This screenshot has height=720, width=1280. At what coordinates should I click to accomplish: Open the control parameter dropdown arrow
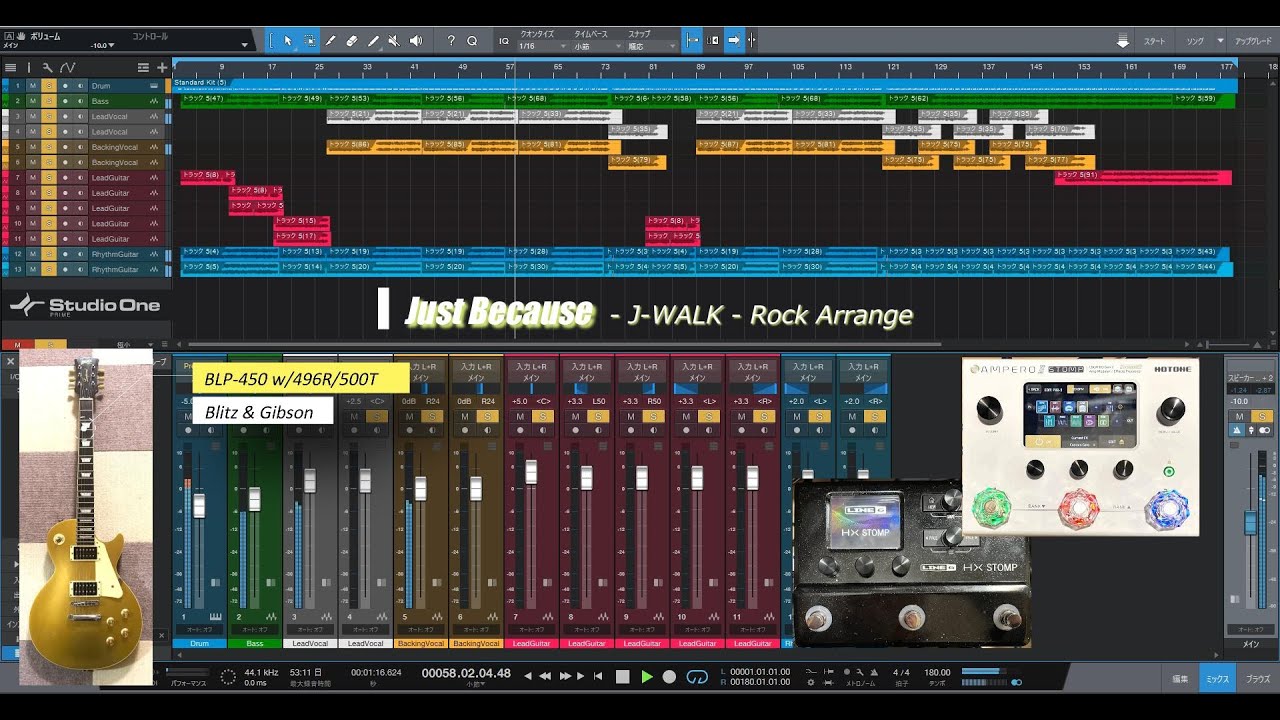point(245,45)
